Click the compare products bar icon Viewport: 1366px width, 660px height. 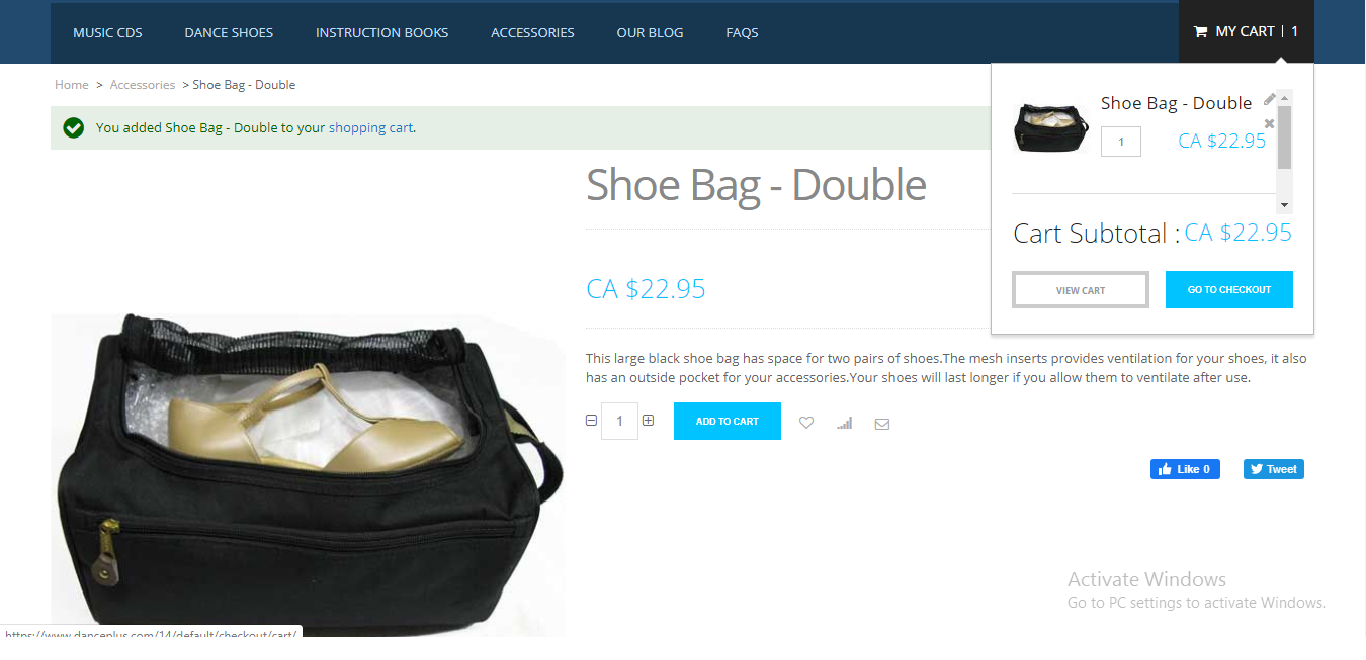tap(845, 423)
